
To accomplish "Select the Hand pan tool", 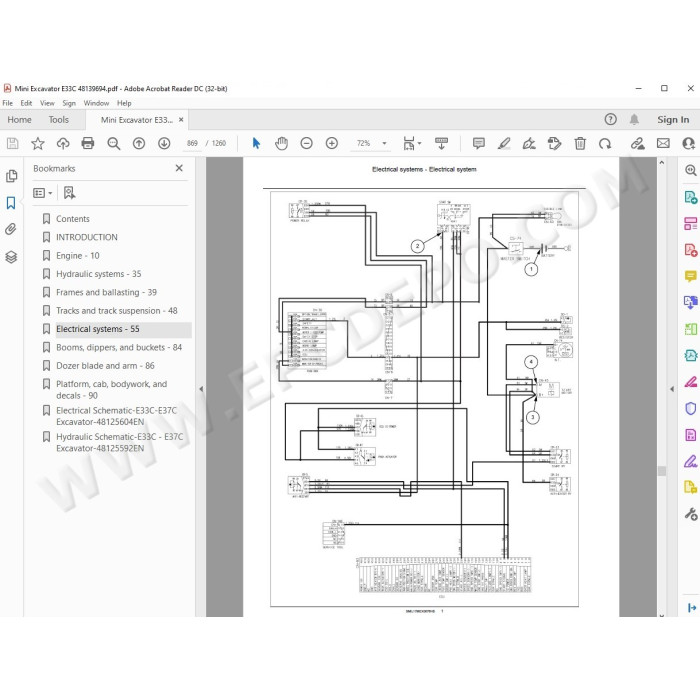I will pyautogui.click(x=281, y=143).
